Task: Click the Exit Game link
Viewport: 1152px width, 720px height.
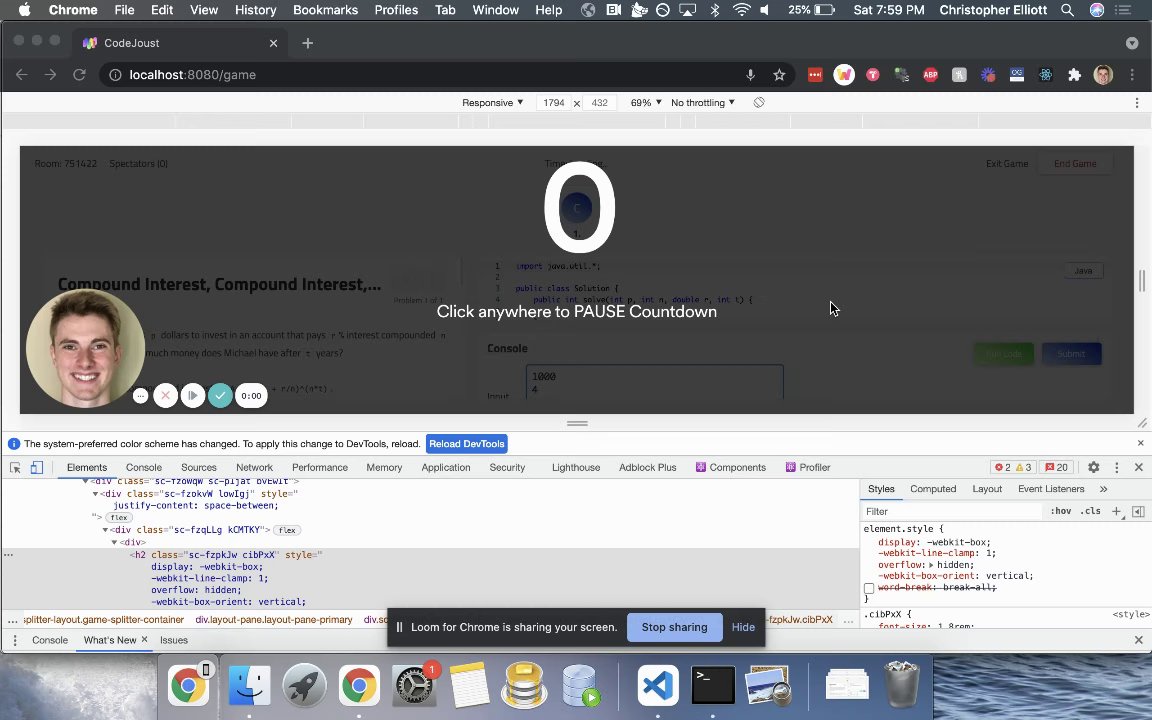Action: click(1007, 164)
